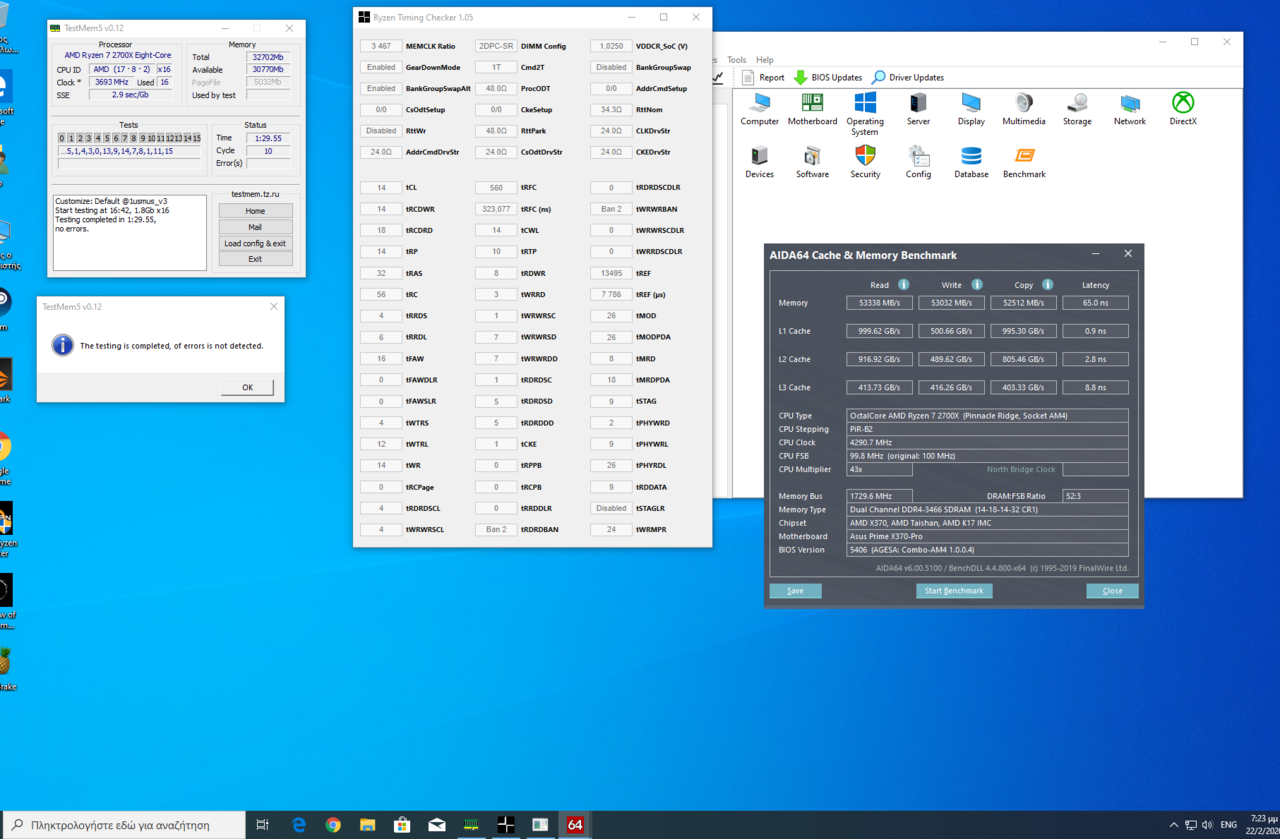Open the Tools menu in AIDA64
The width and height of the screenshot is (1280, 839).
pyautogui.click(x=737, y=60)
